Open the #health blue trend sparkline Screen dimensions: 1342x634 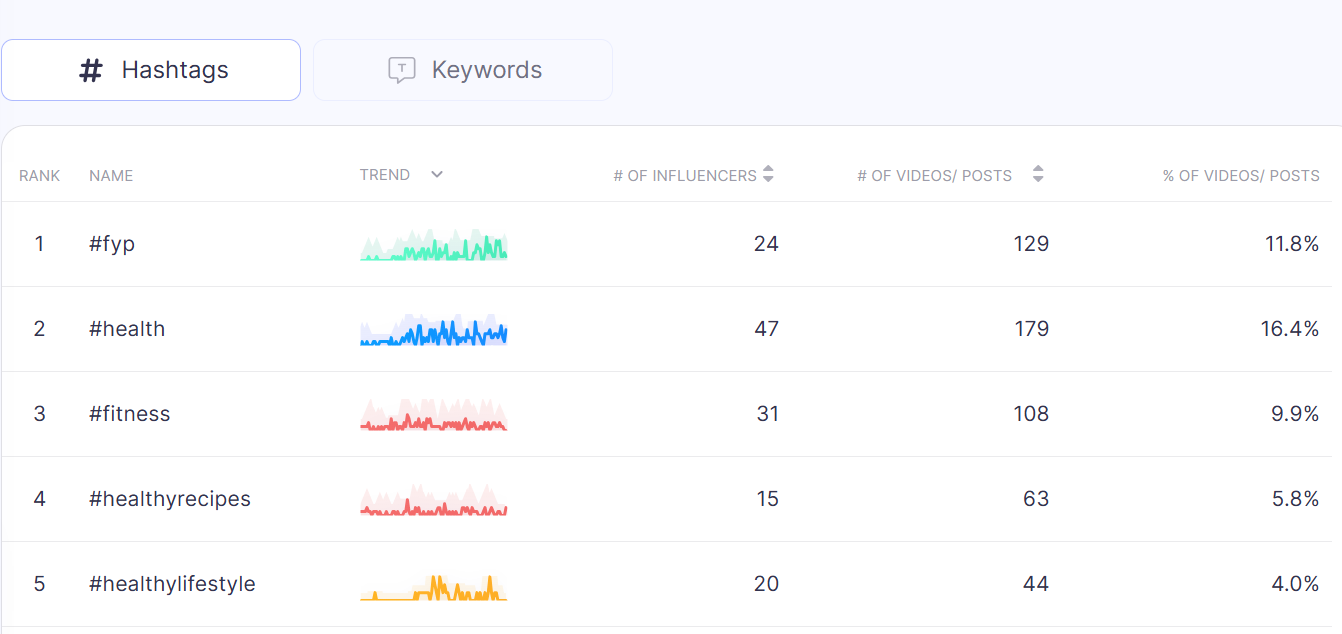coord(434,330)
